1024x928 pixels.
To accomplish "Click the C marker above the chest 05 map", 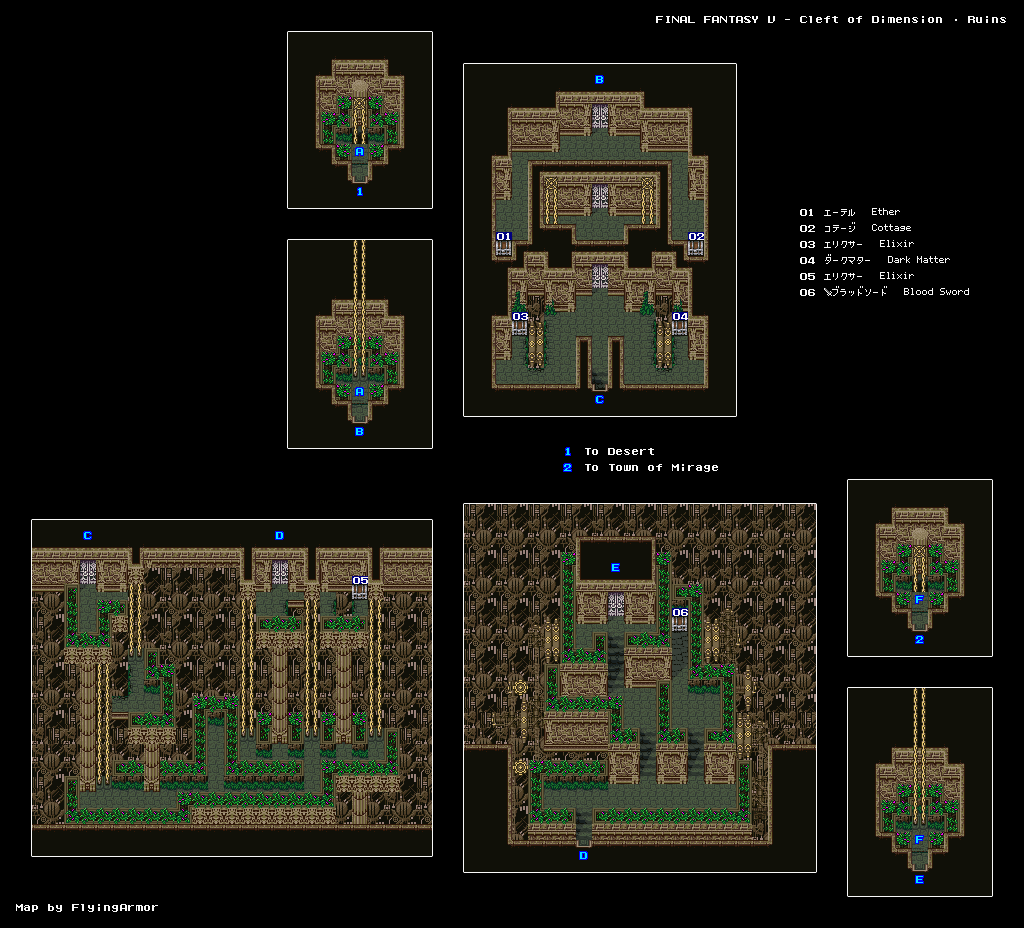I will pyautogui.click(x=88, y=536).
